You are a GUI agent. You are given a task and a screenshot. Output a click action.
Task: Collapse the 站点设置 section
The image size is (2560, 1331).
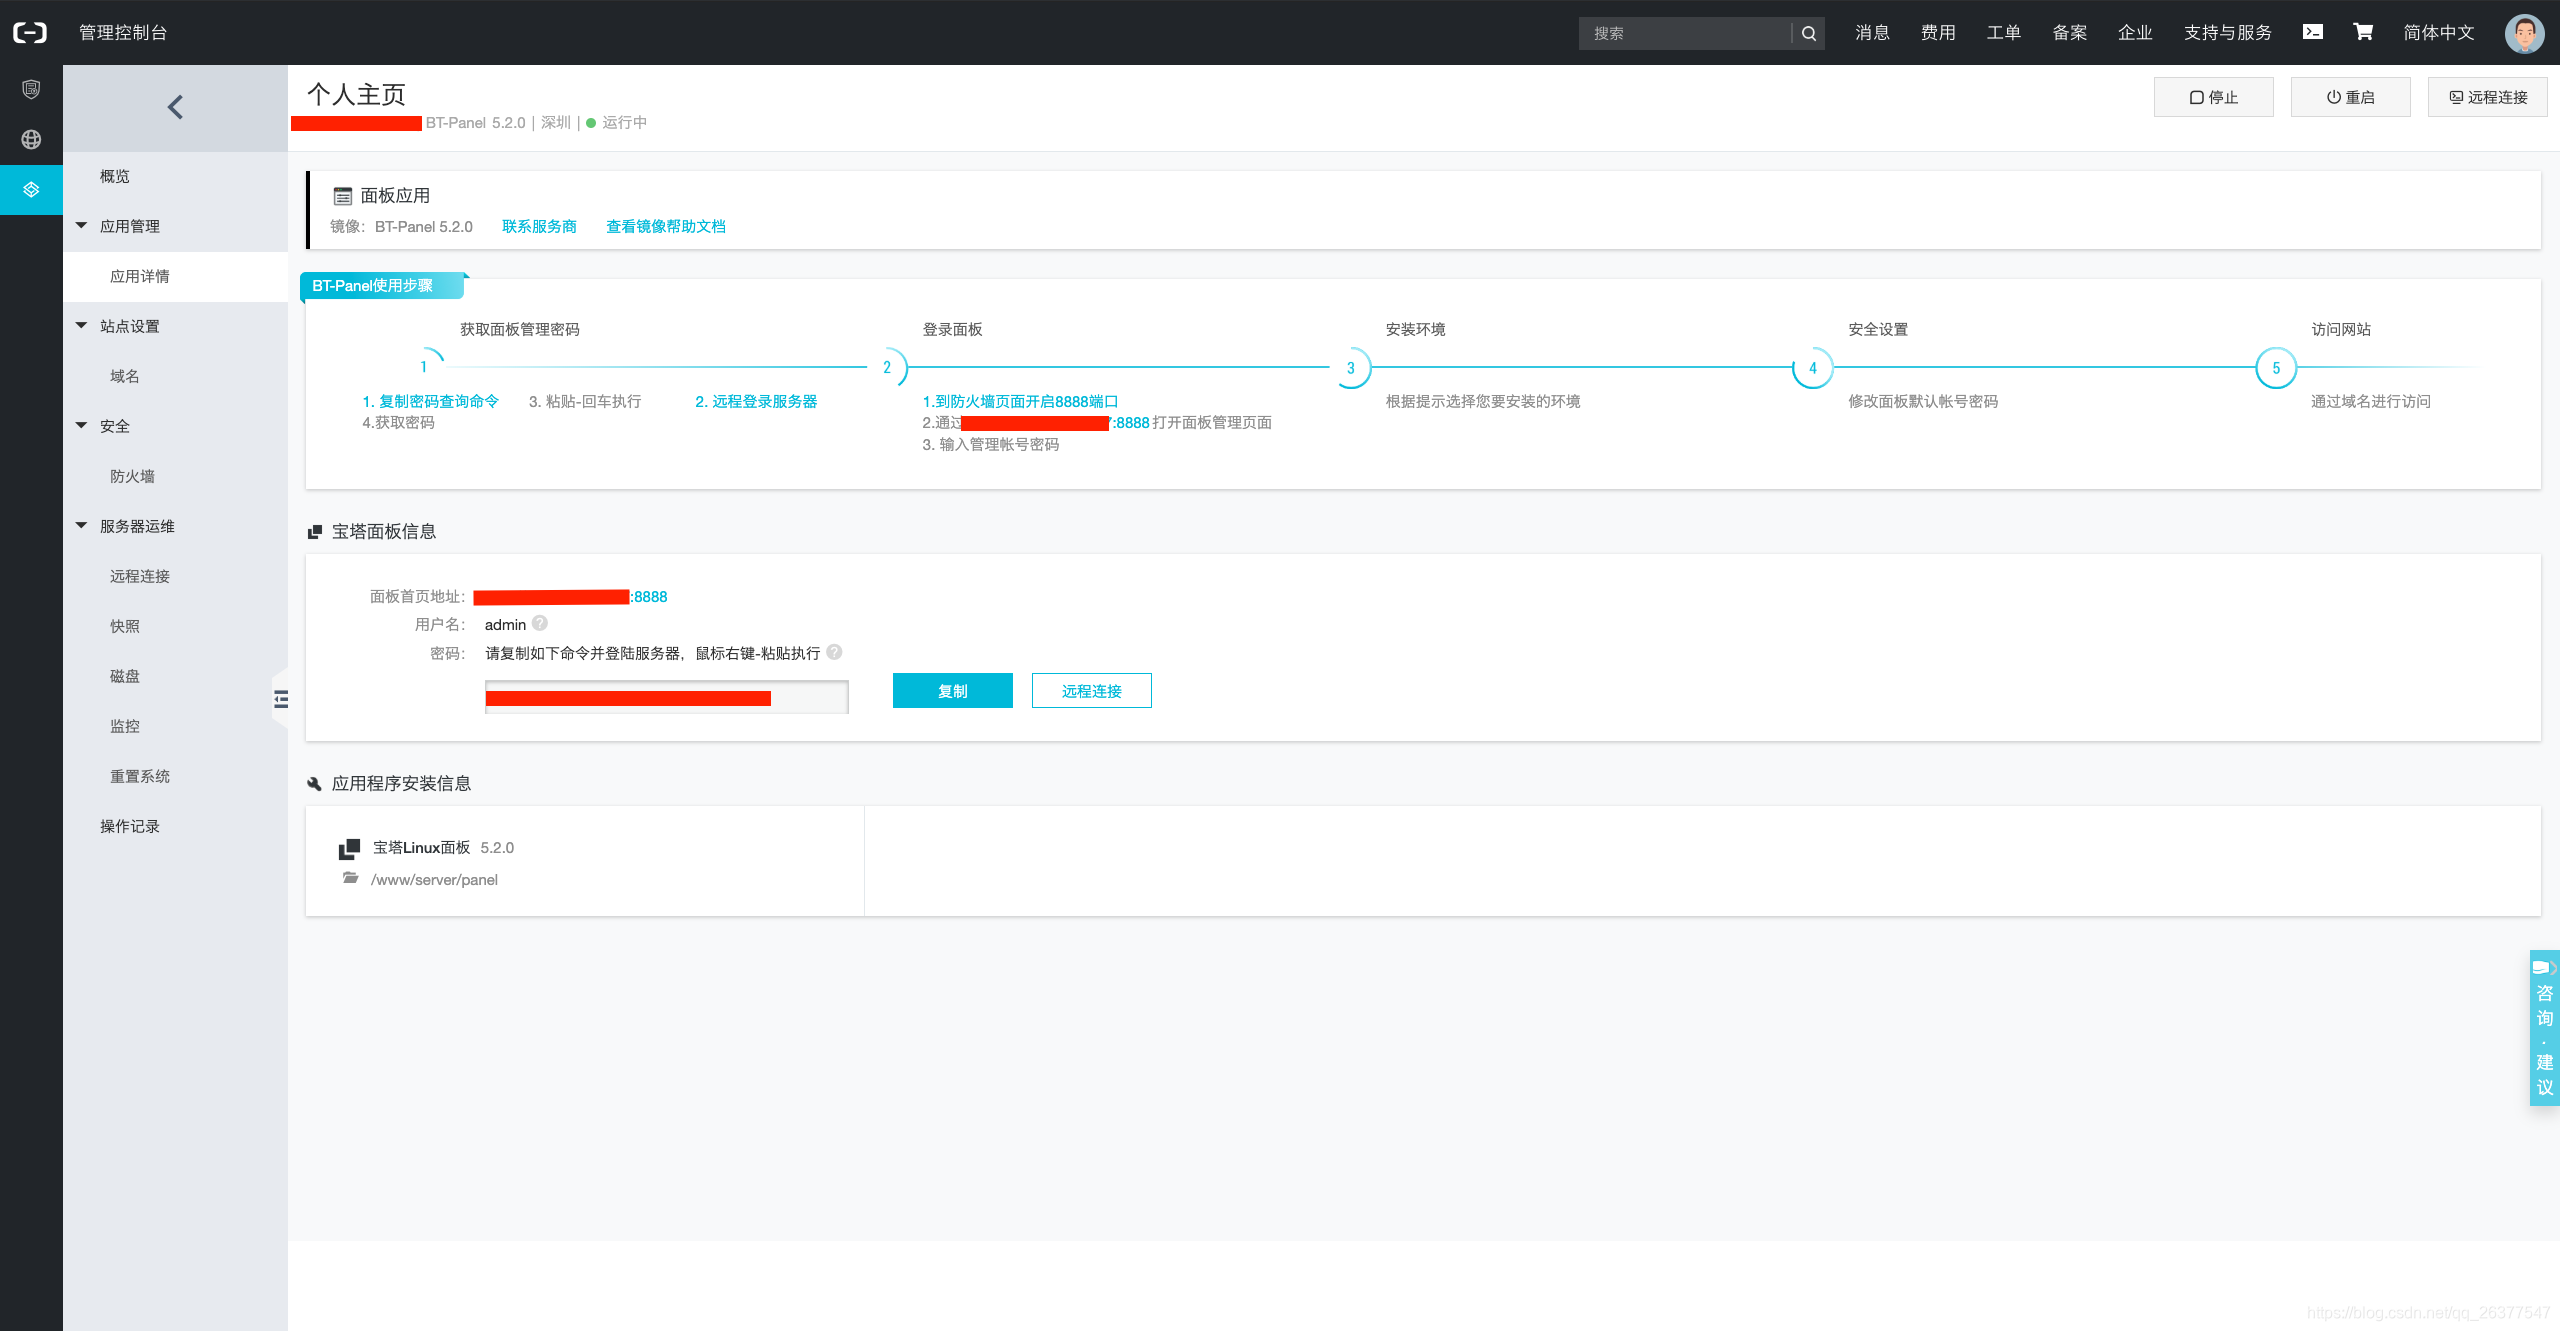pyautogui.click(x=82, y=326)
